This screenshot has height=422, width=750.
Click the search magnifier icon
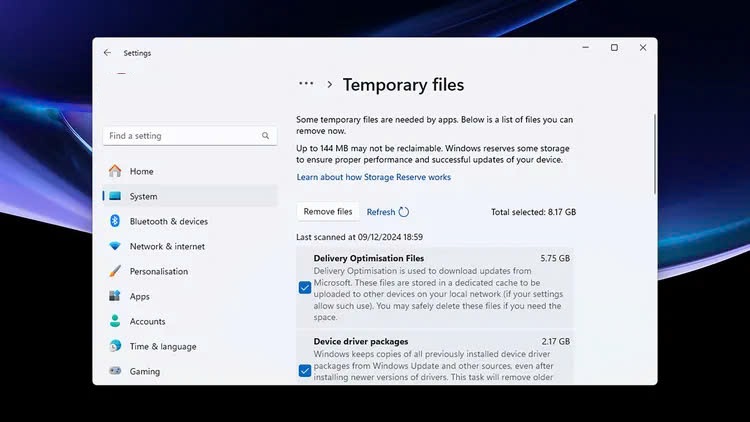pyautogui.click(x=266, y=136)
